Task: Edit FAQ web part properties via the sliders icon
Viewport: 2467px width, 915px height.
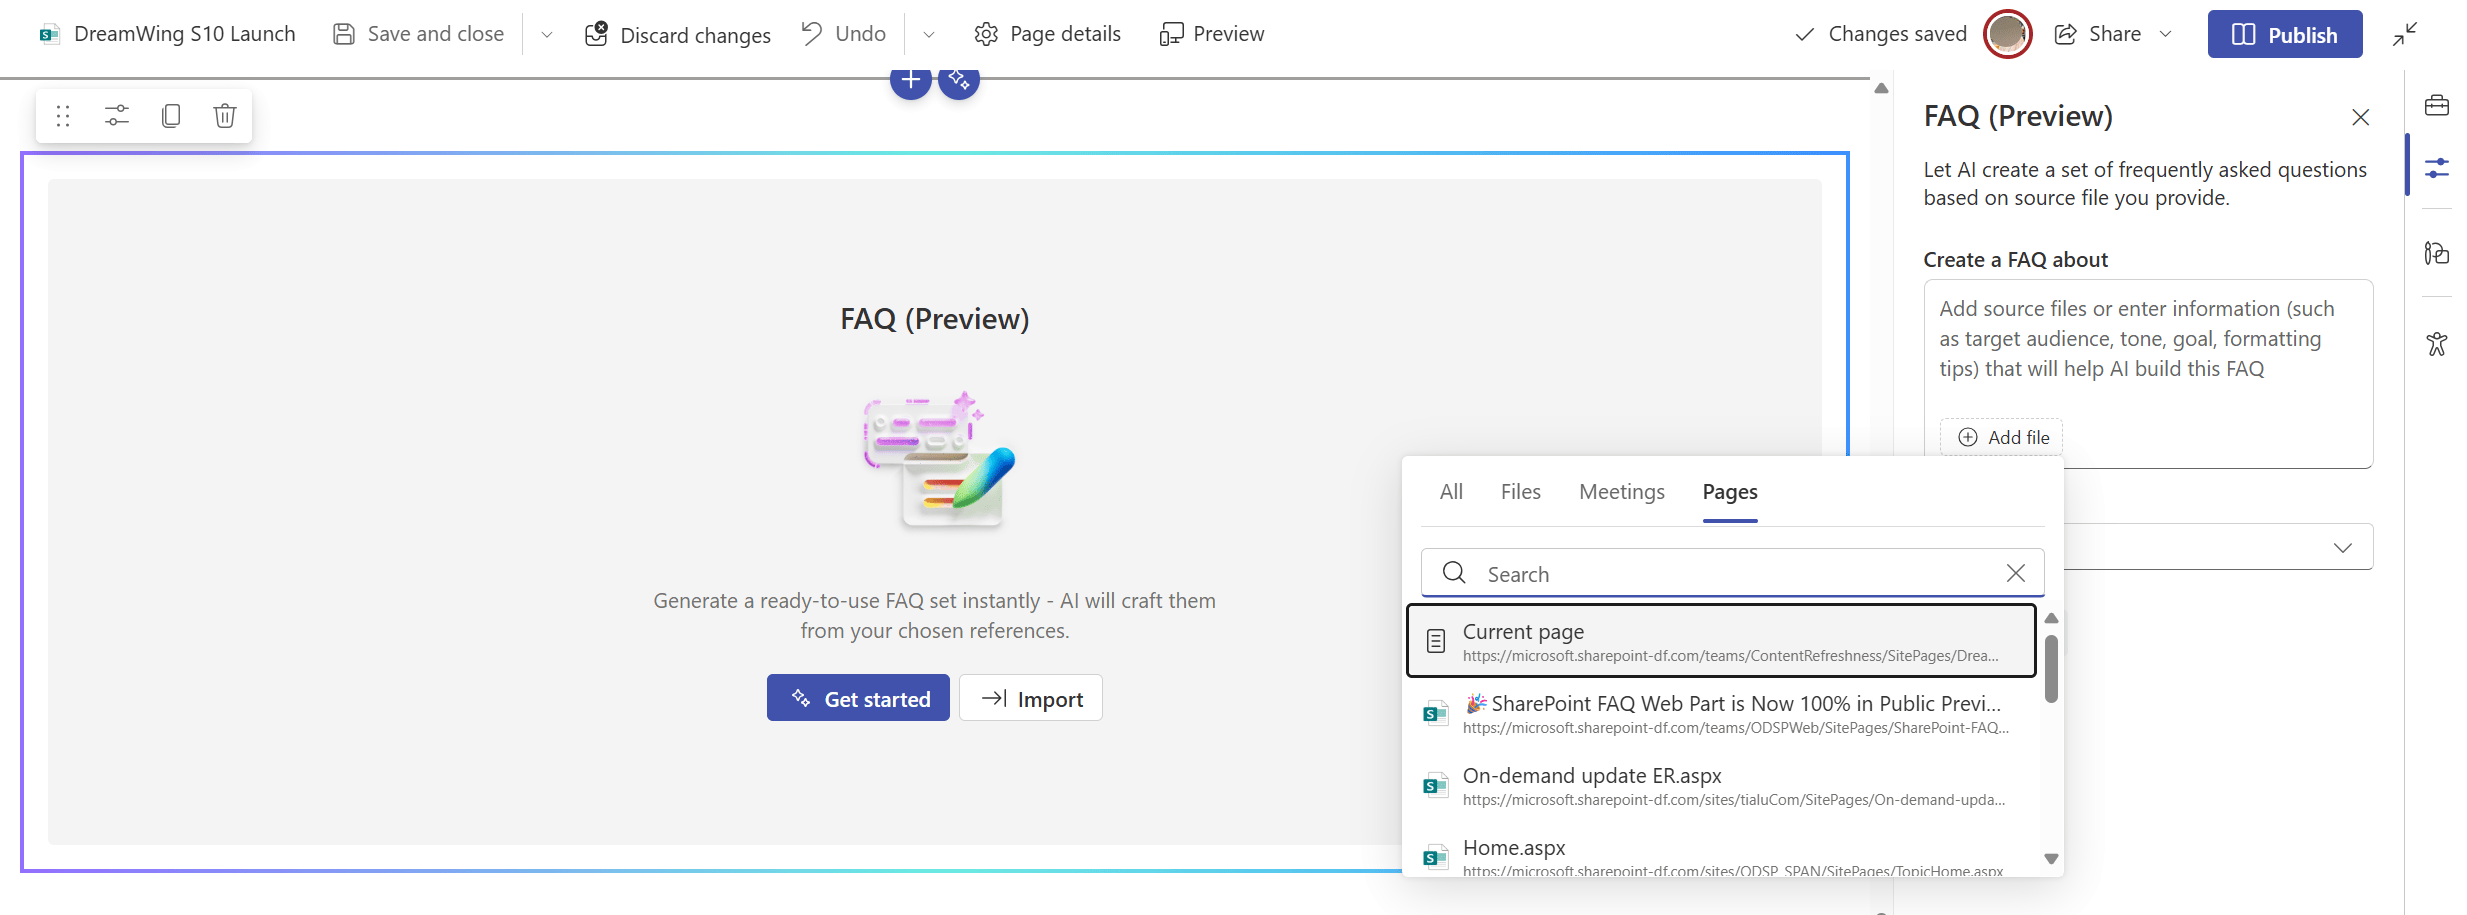Action: tap(116, 115)
